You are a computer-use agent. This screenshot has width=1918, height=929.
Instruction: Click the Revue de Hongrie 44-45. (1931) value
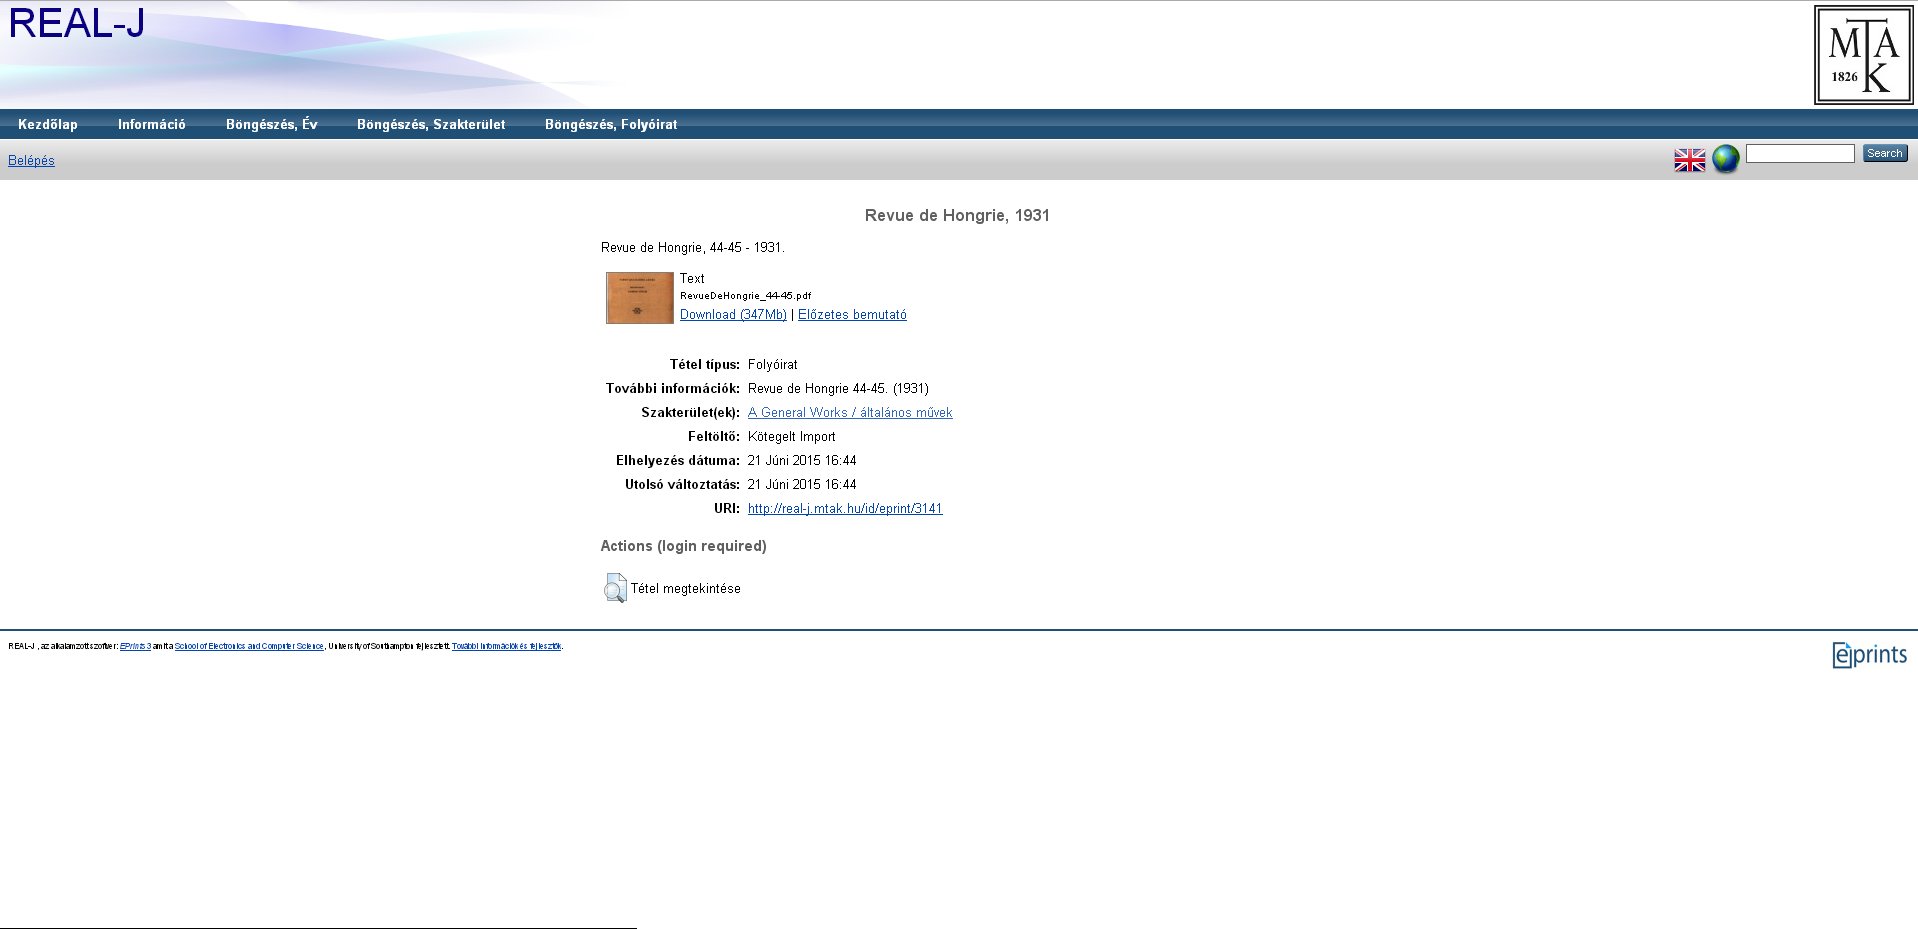tap(838, 389)
